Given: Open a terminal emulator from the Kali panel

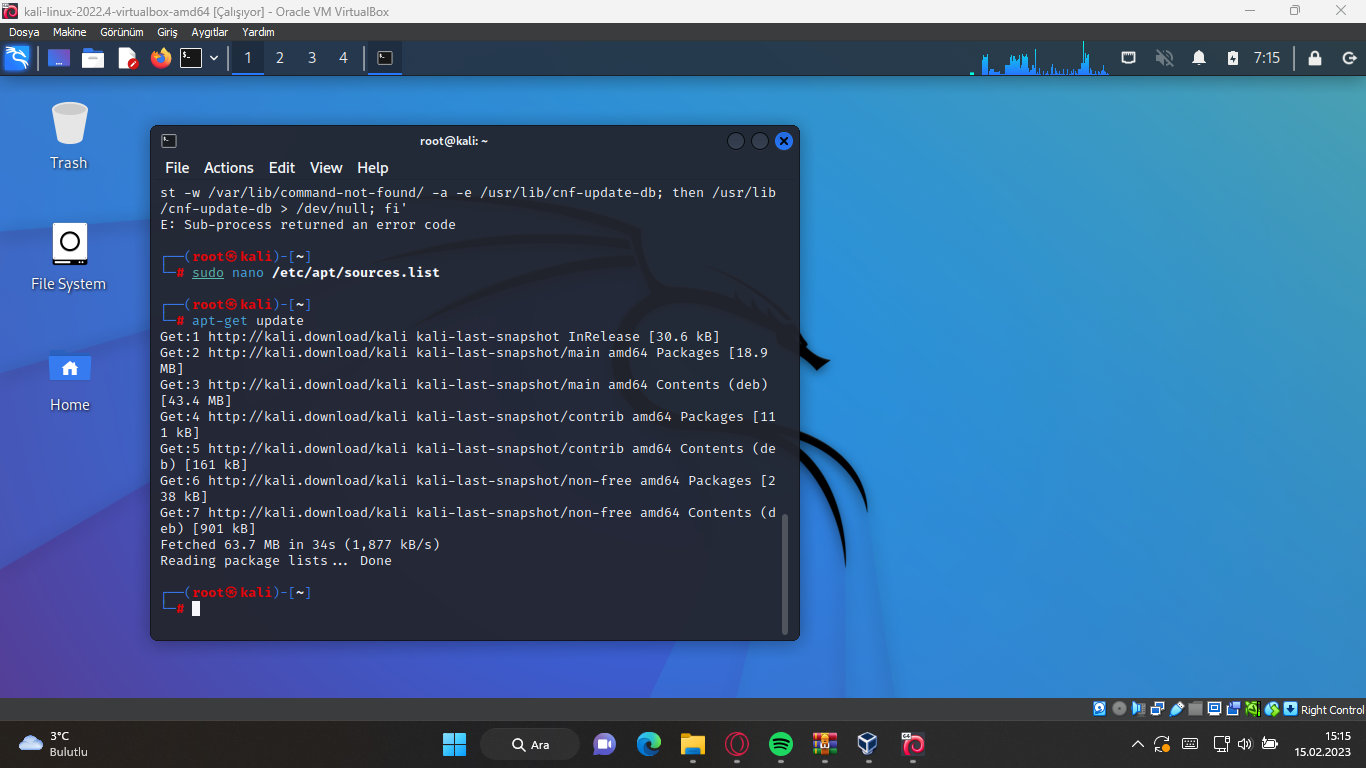Looking at the screenshot, I should pos(191,58).
